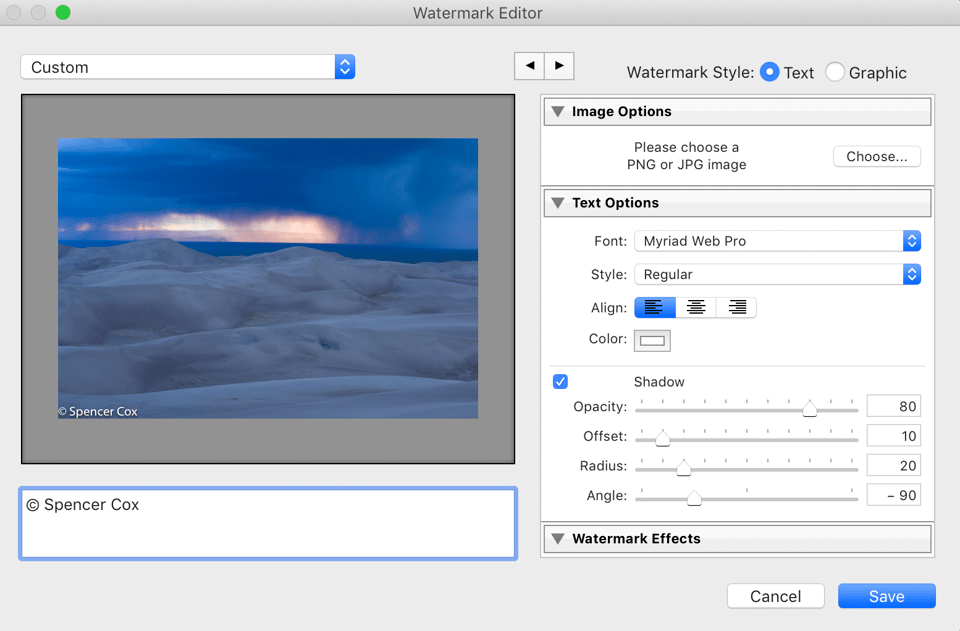The image size is (960, 631).
Task: Click the Opacity value field showing 80
Action: [894, 406]
